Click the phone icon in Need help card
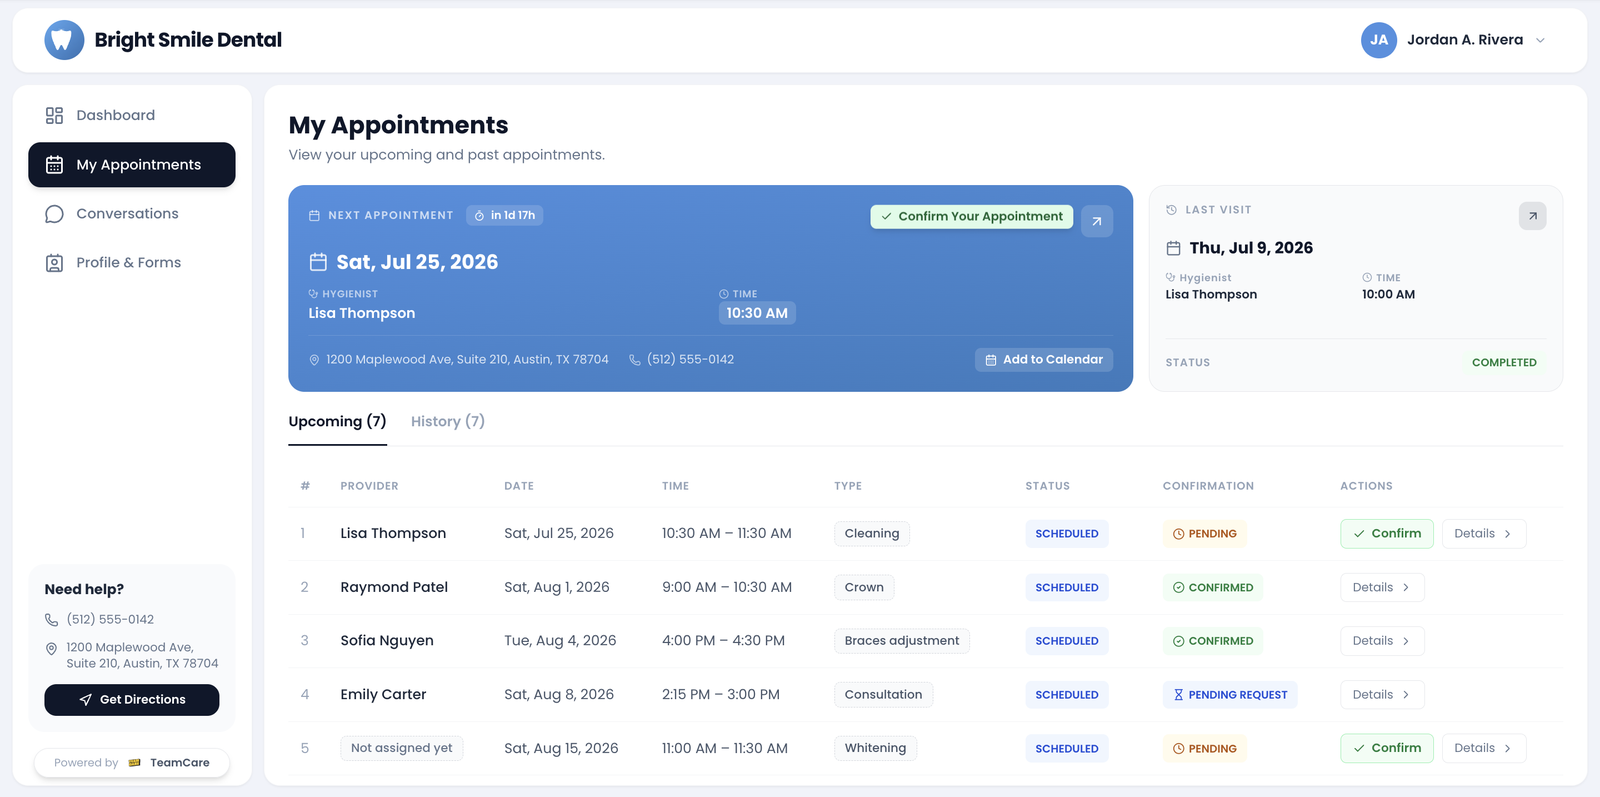Image resolution: width=1600 pixels, height=797 pixels. [x=52, y=620]
